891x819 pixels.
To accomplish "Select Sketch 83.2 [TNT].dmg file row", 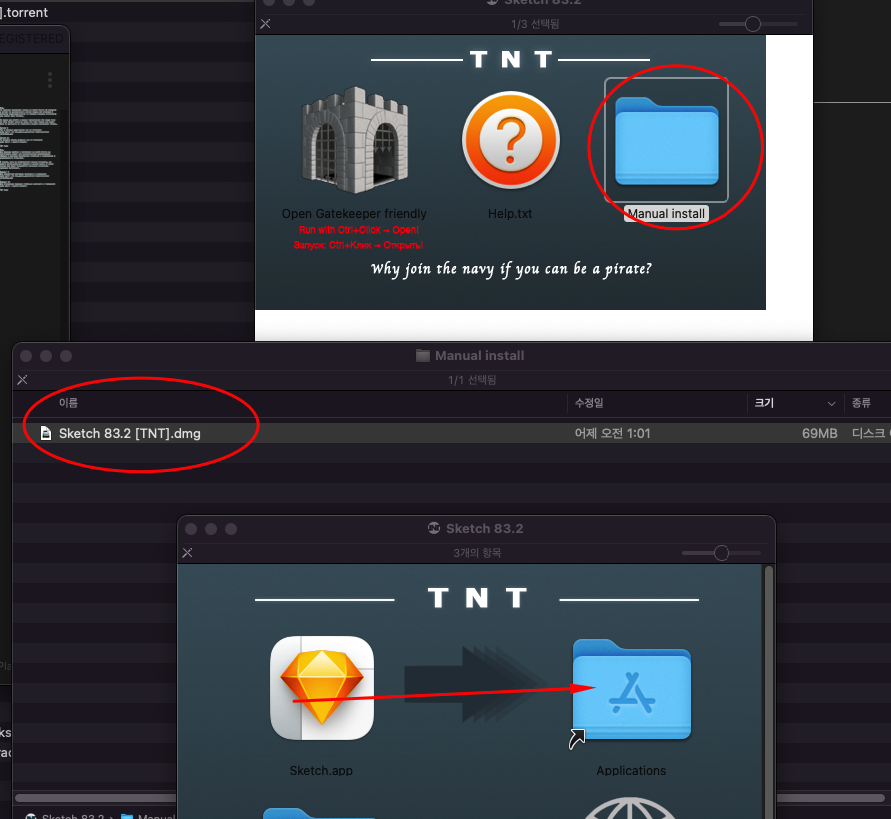I will (452, 433).
